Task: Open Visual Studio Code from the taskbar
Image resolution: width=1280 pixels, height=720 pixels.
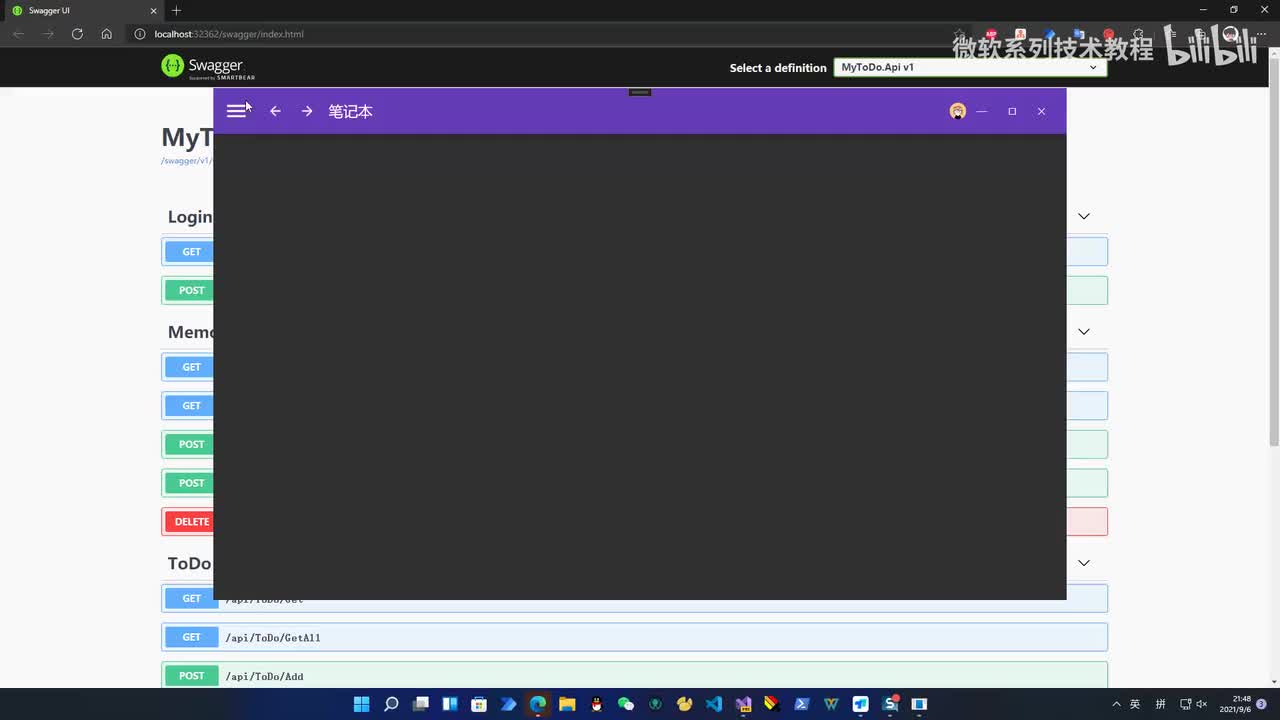Action: pos(714,704)
